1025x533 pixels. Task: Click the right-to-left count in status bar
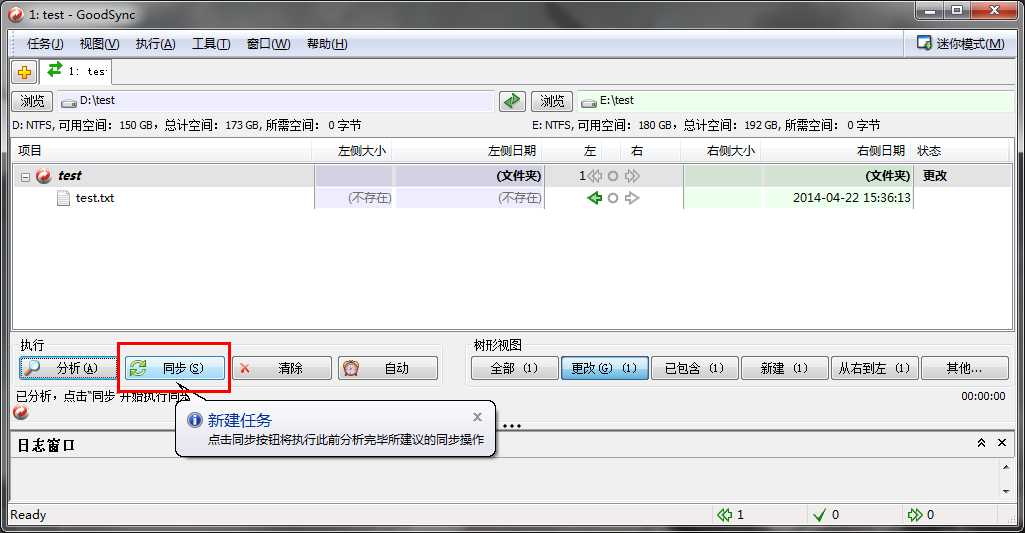[x=731, y=515]
